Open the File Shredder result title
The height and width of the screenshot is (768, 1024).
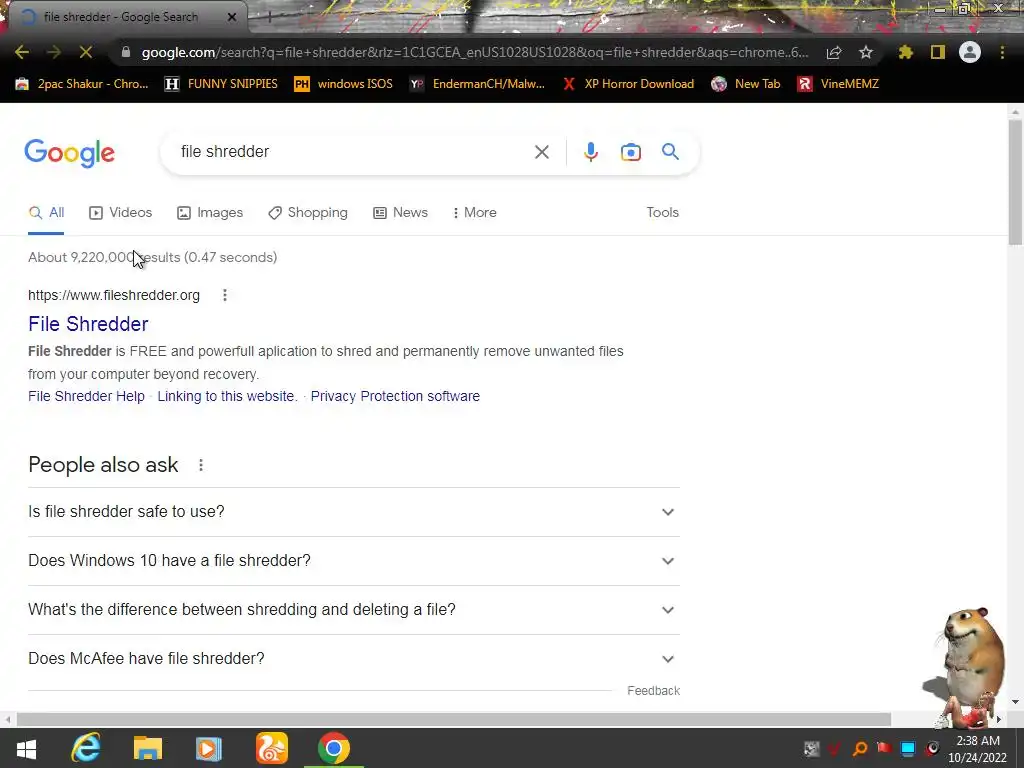[x=88, y=324]
